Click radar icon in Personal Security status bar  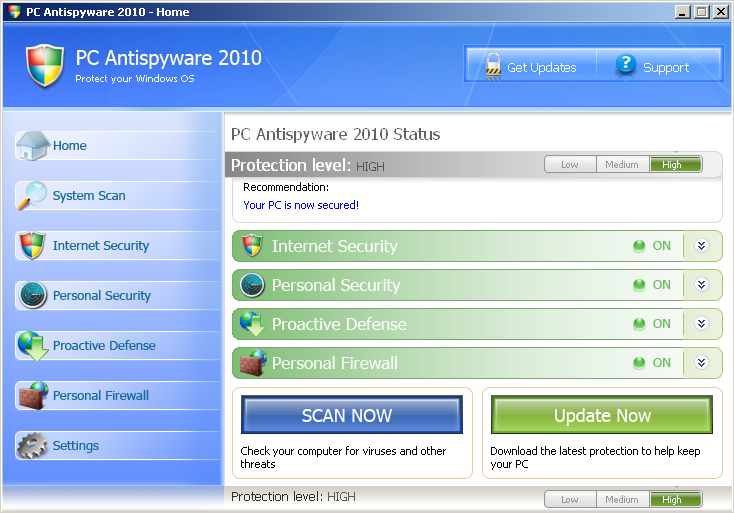click(x=252, y=285)
